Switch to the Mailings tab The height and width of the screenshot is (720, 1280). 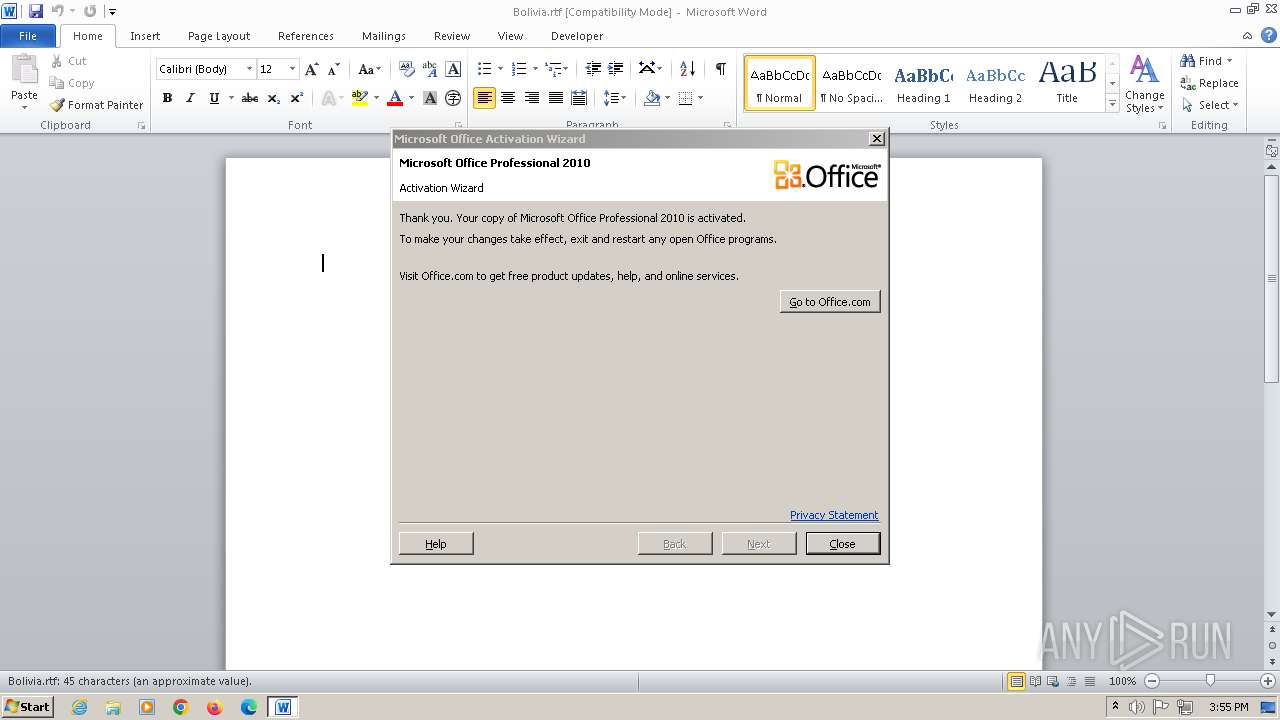pos(384,36)
